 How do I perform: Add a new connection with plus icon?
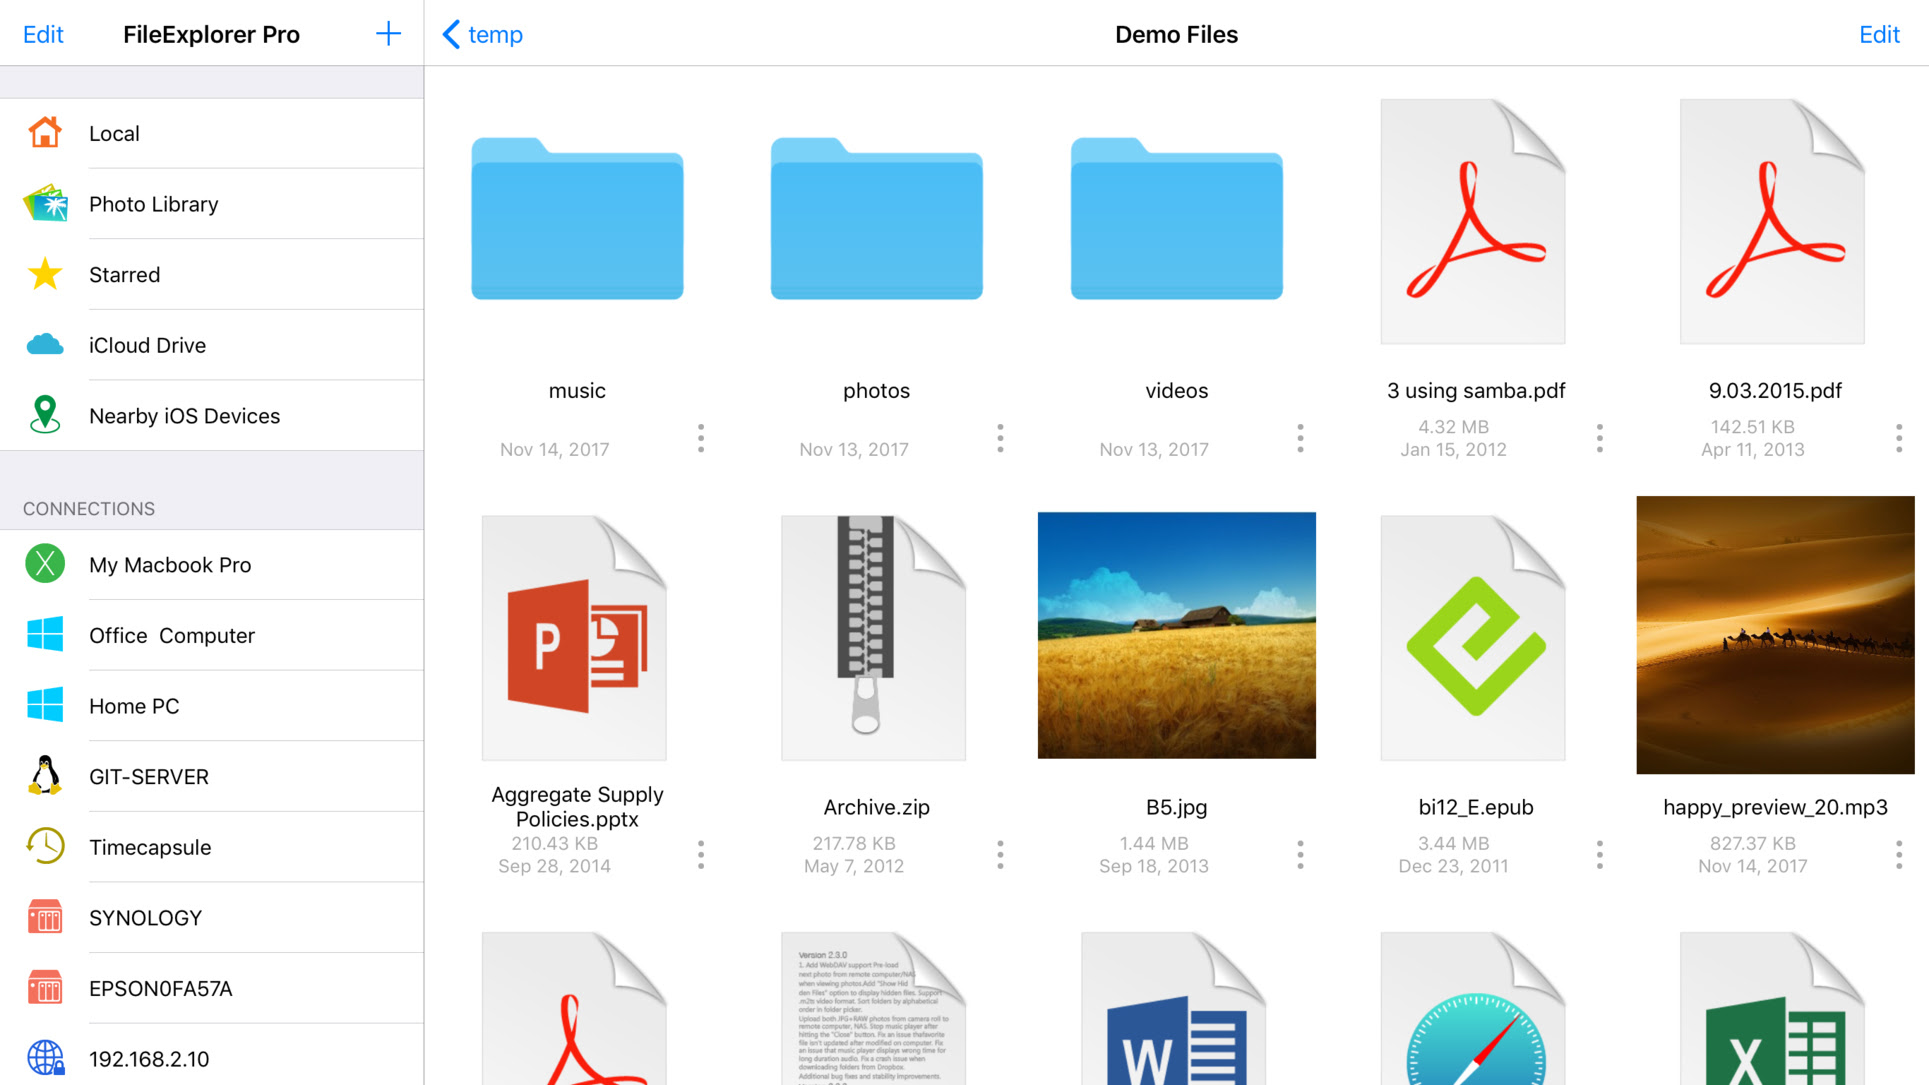click(x=388, y=34)
